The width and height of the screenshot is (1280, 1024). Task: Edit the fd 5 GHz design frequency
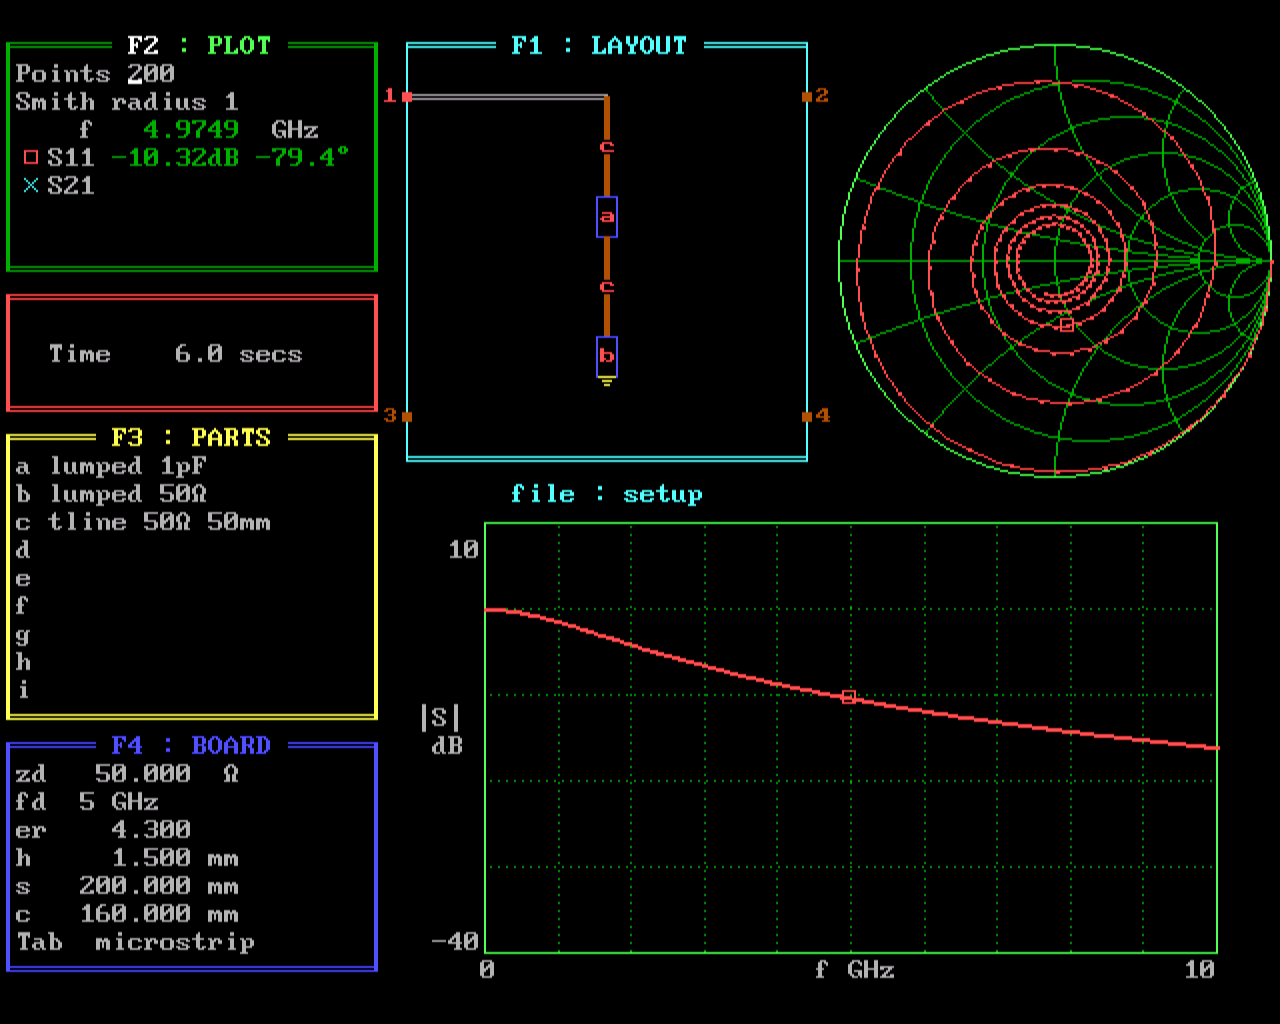pyautogui.click(x=87, y=802)
